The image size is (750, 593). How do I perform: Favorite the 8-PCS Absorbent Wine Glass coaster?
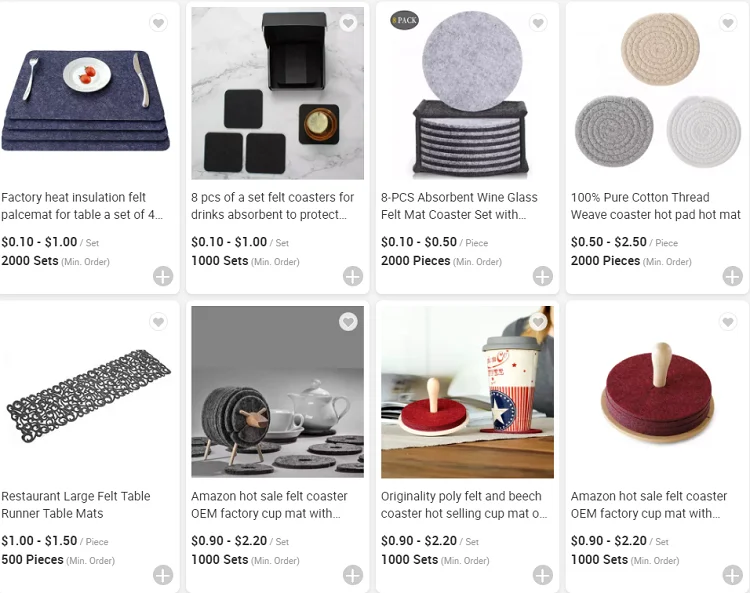point(538,23)
